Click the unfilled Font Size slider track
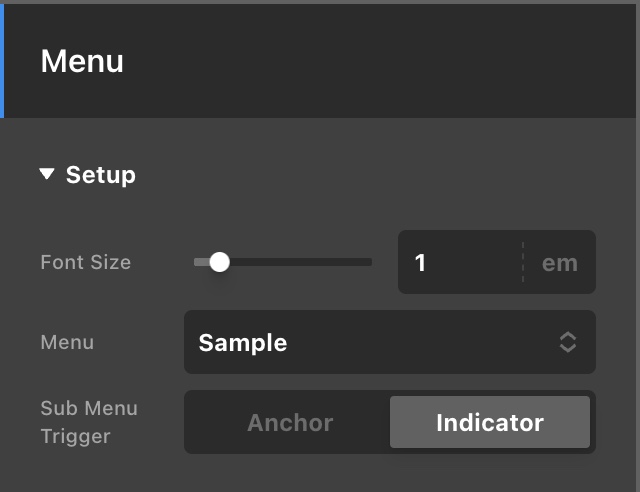The height and width of the screenshot is (492, 640). (301, 262)
